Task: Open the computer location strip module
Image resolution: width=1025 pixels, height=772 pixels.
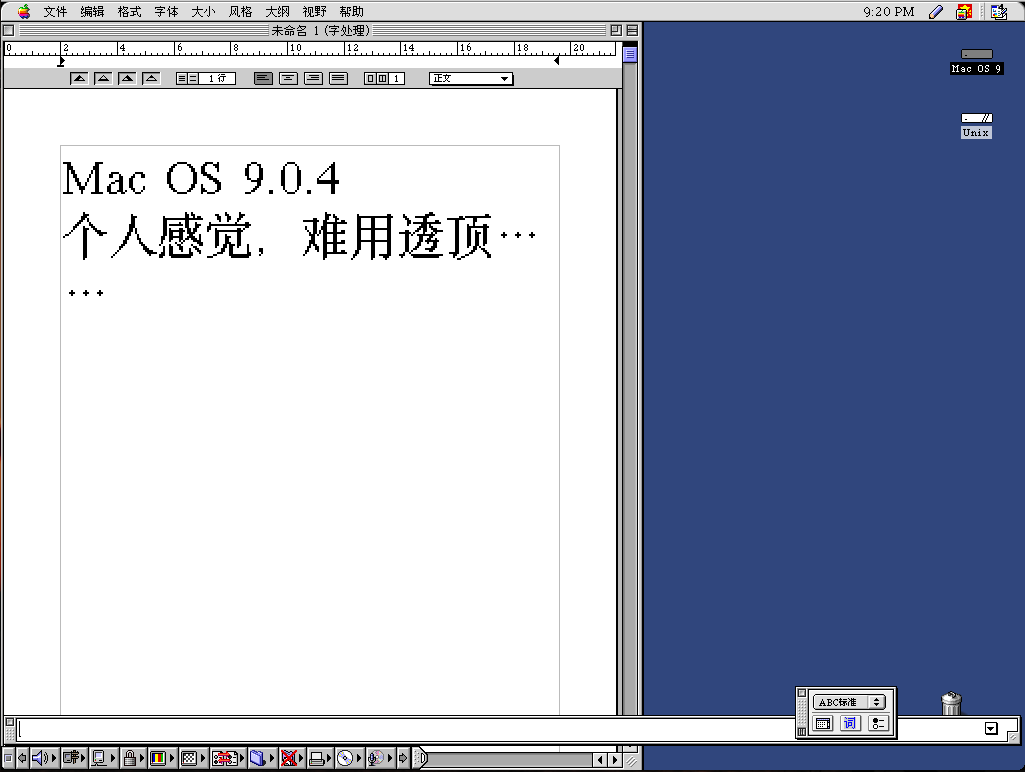Action: 102,758
